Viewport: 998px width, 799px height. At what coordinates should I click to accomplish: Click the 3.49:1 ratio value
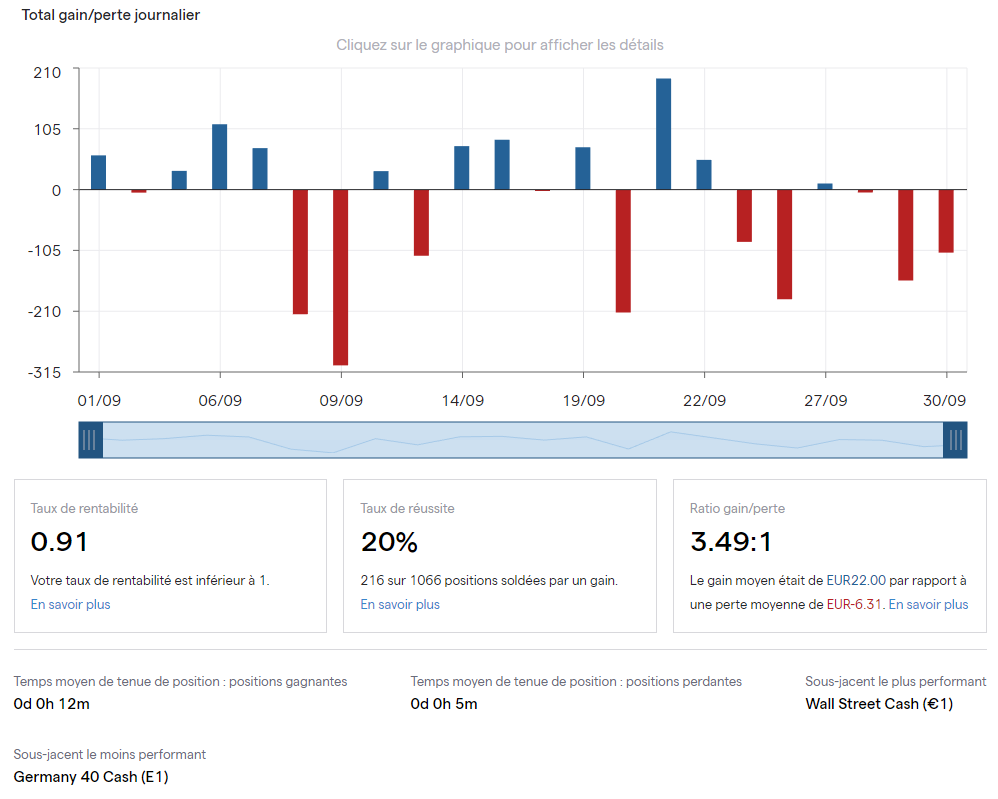[731, 542]
